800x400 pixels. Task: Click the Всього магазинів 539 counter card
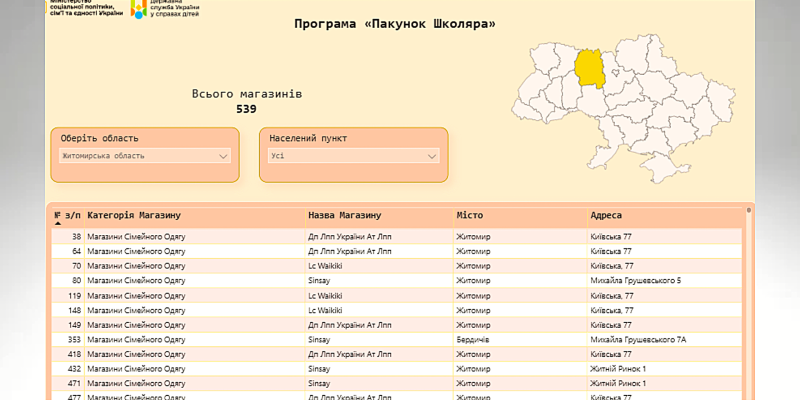pos(246,101)
